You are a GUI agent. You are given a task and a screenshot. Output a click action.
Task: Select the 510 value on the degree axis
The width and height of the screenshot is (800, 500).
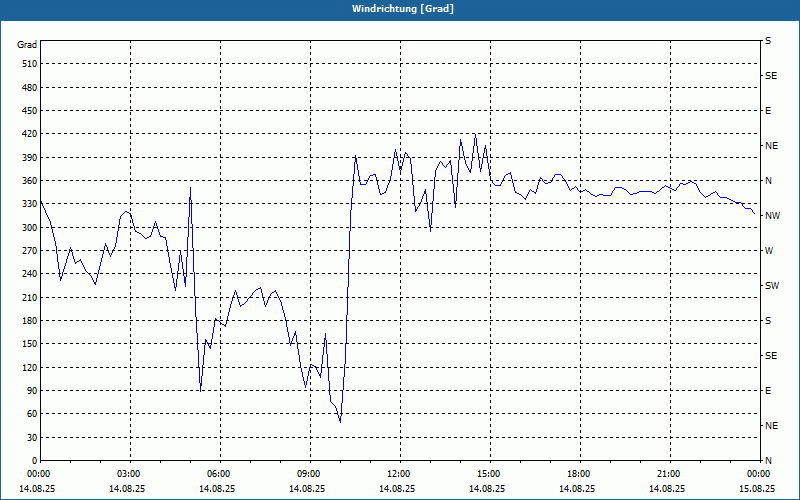[x=30, y=64]
